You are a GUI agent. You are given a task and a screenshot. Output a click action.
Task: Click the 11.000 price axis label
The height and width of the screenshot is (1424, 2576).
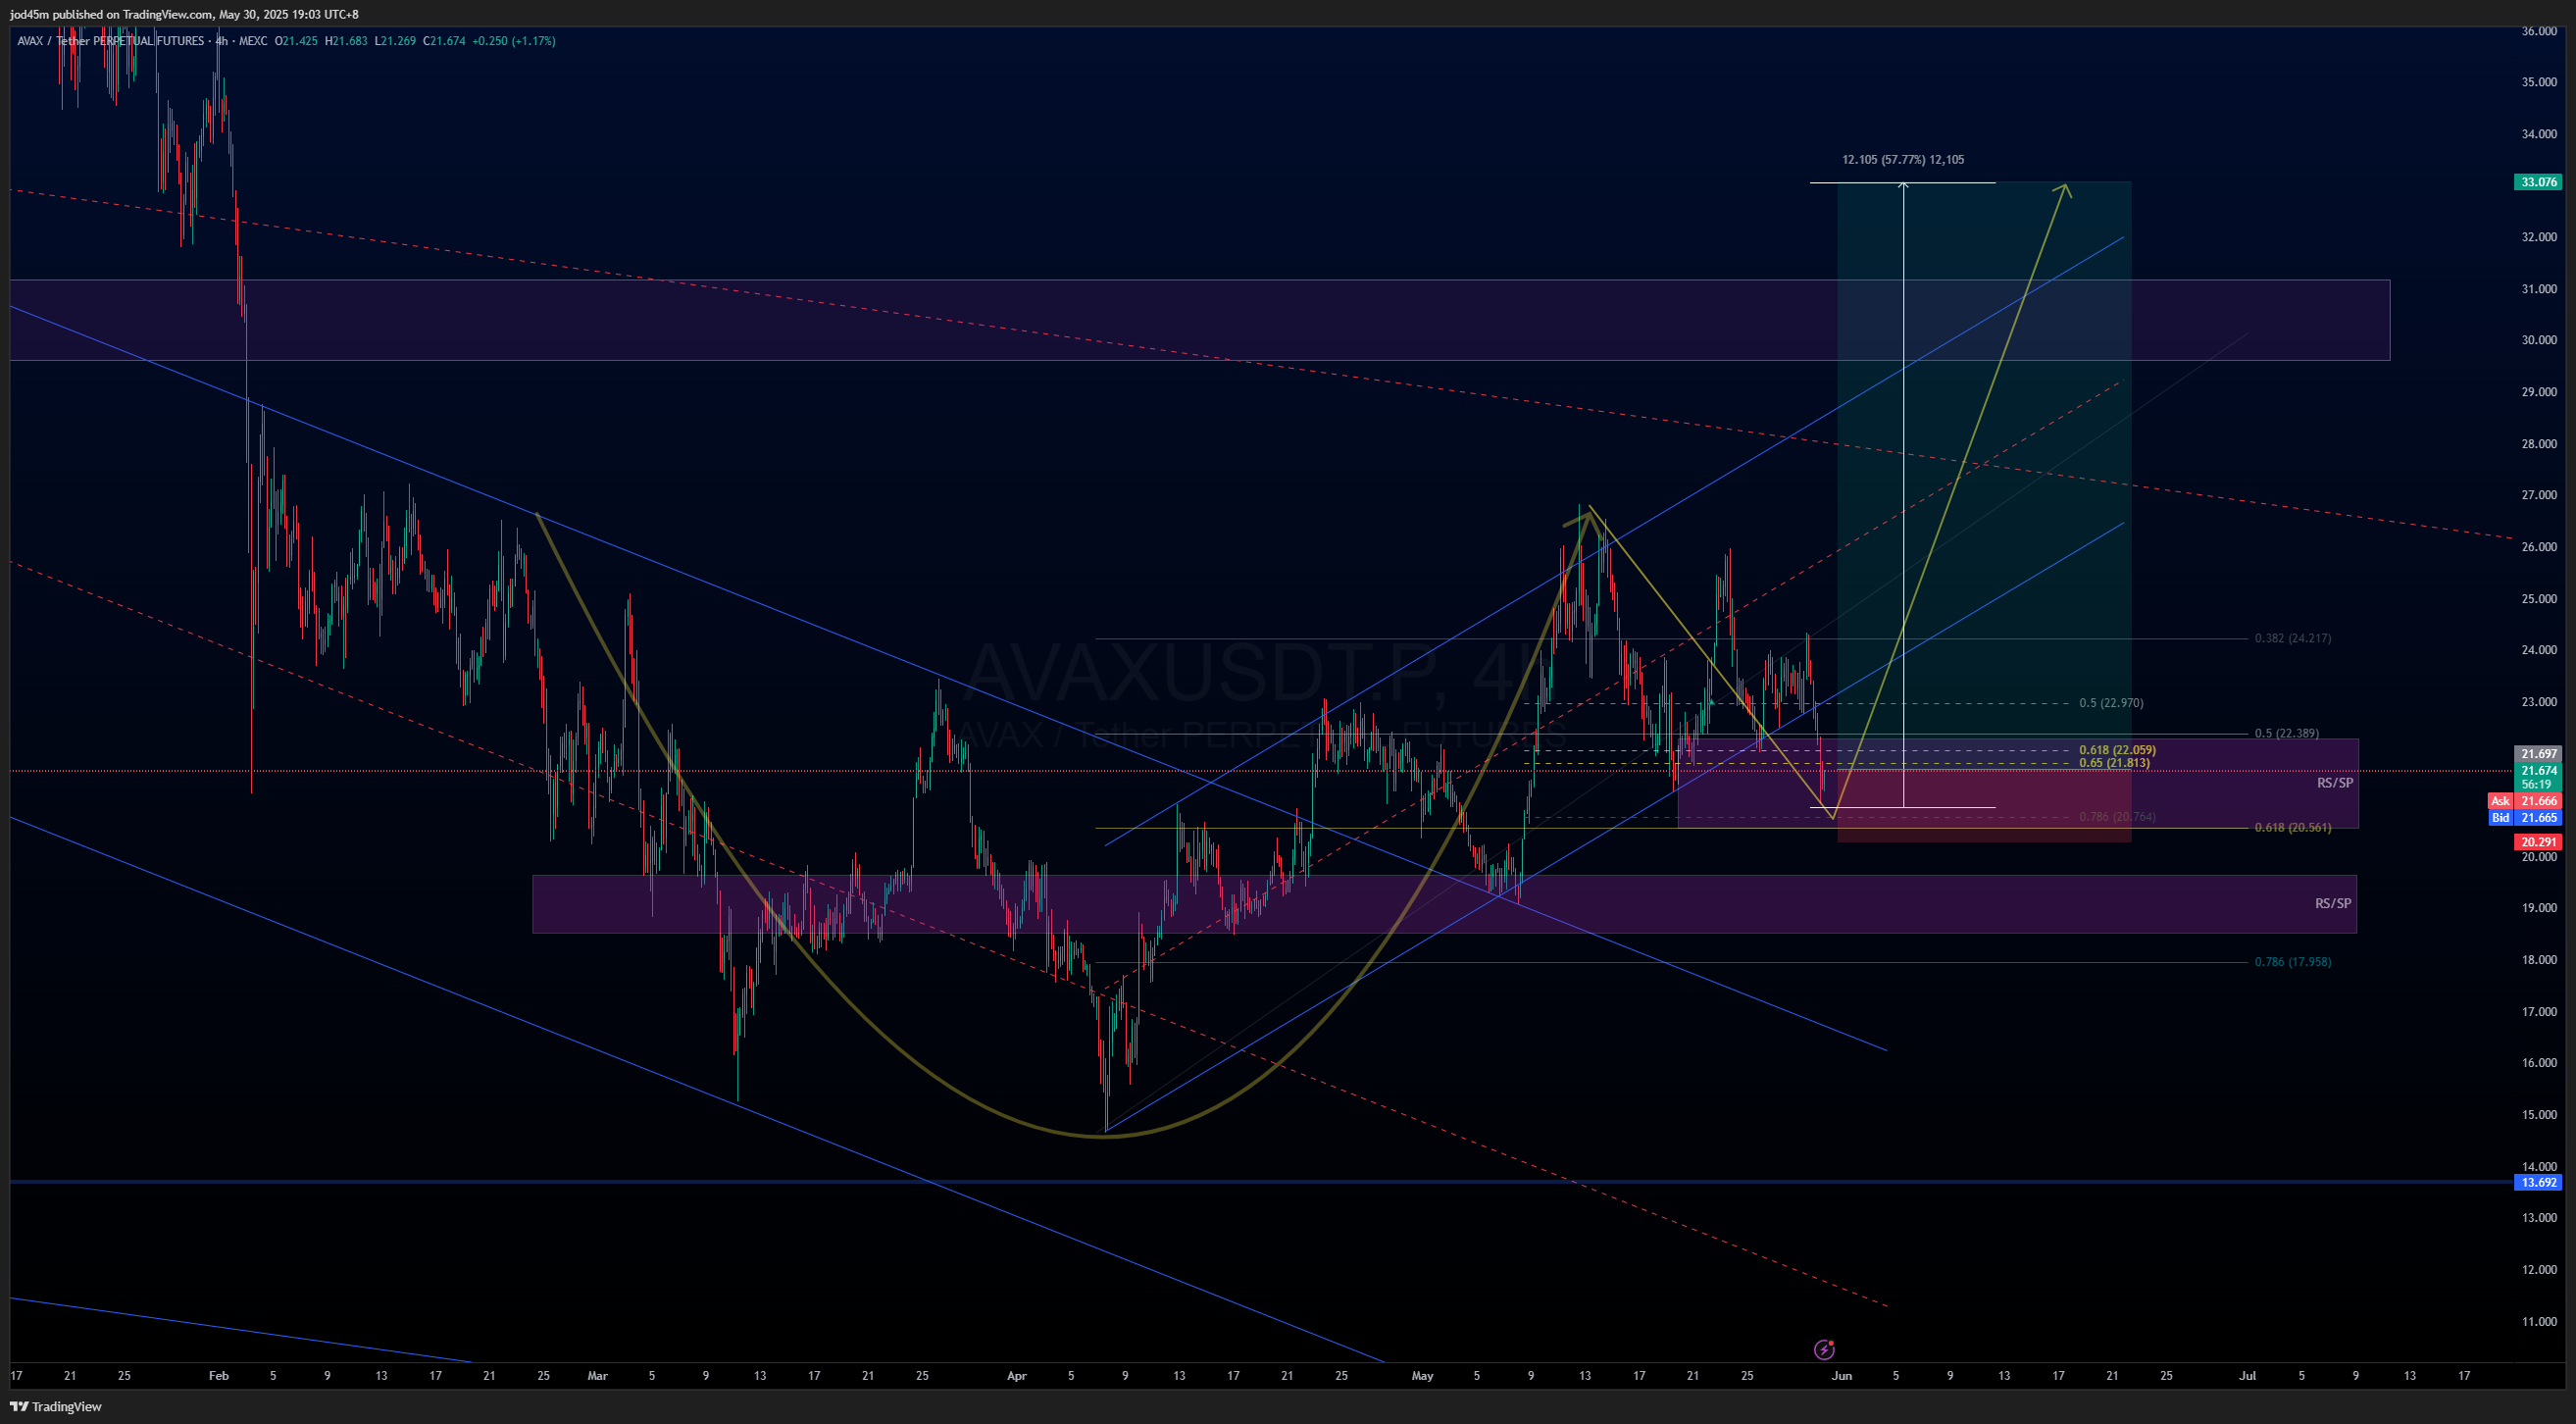(2539, 1321)
